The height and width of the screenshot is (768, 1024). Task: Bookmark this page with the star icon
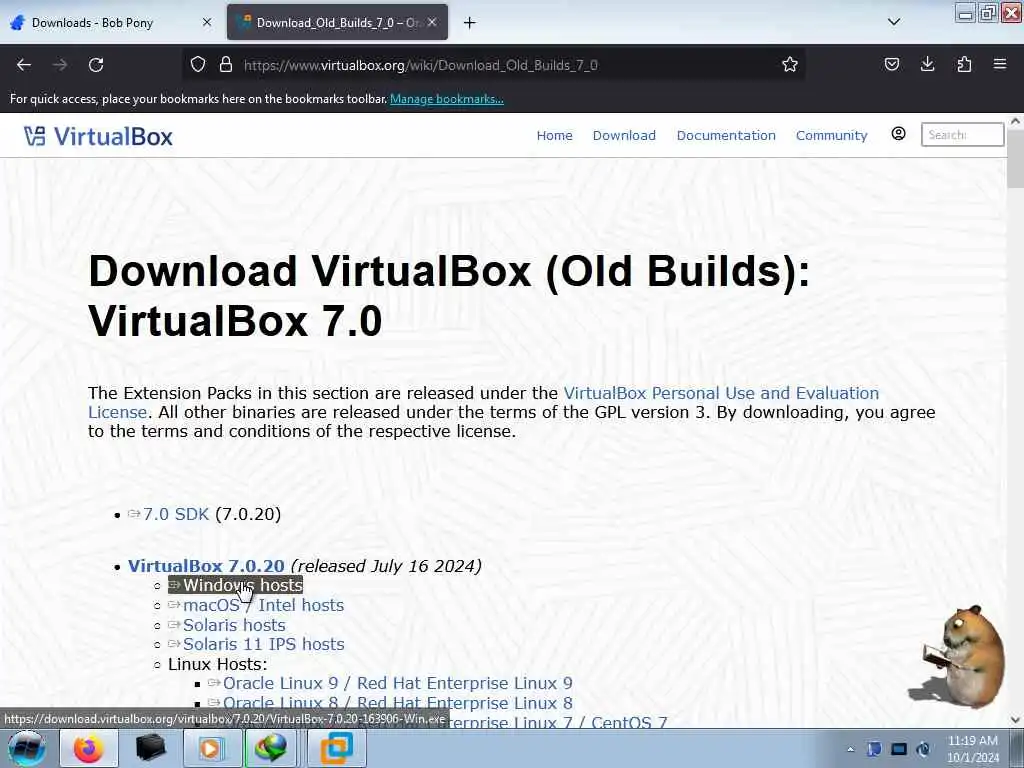[790, 65]
